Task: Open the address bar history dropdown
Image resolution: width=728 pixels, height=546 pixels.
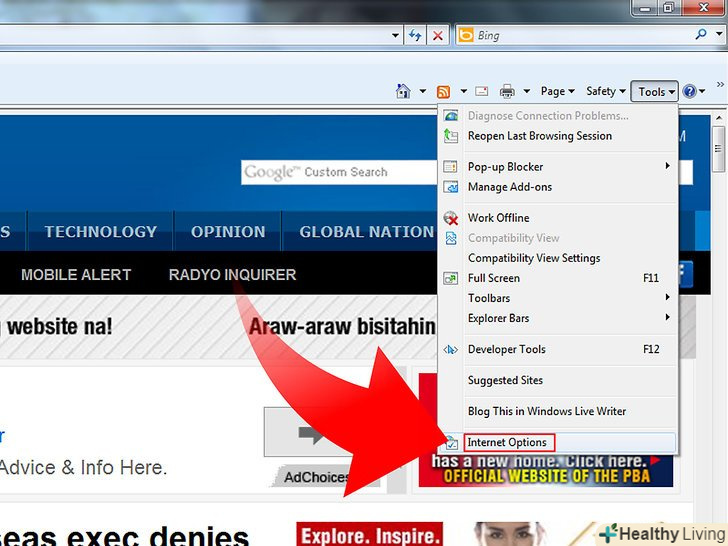Action: [395, 35]
